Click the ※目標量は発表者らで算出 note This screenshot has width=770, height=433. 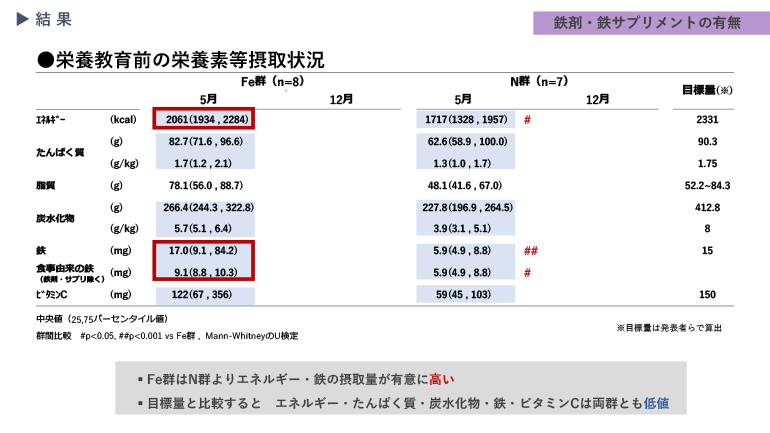coord(668,327)
